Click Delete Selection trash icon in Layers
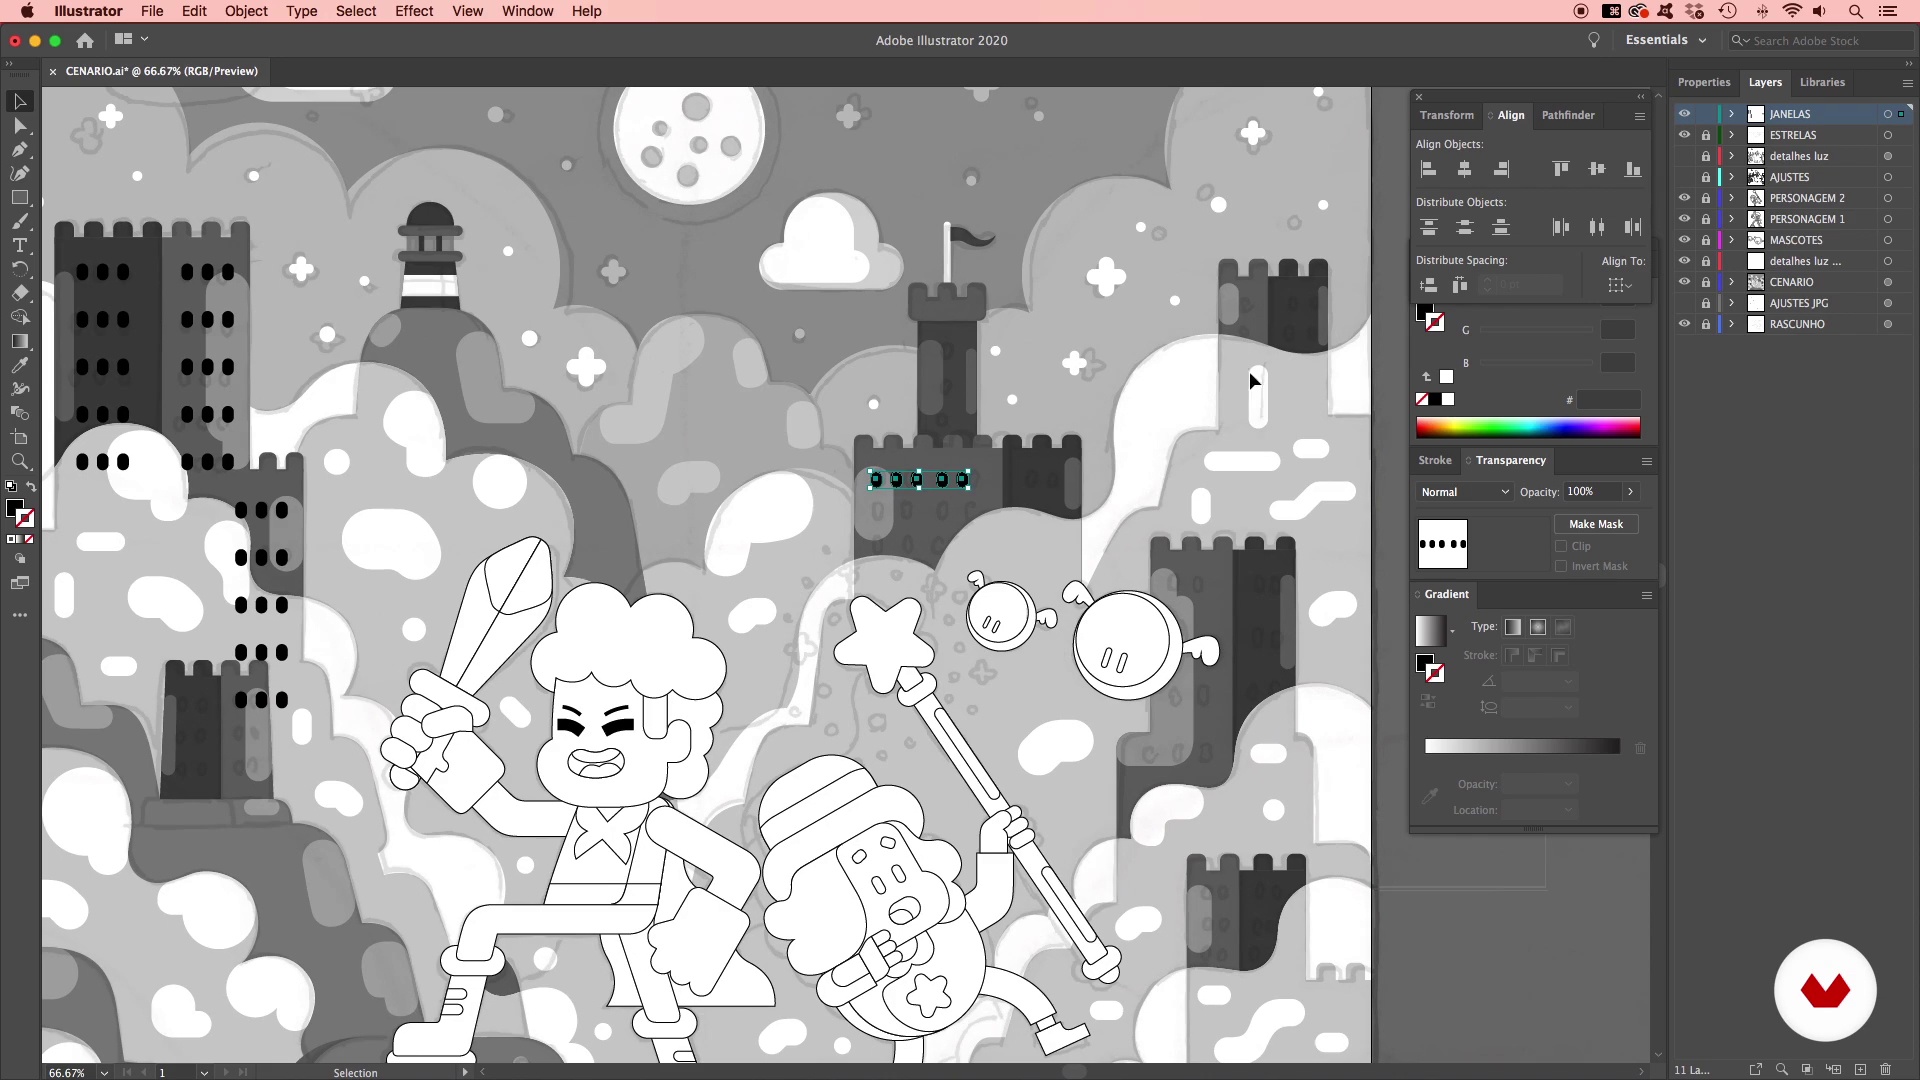Image resolution: width=1920 pixels, height=1080 pixels. tap(1886, 1069)
